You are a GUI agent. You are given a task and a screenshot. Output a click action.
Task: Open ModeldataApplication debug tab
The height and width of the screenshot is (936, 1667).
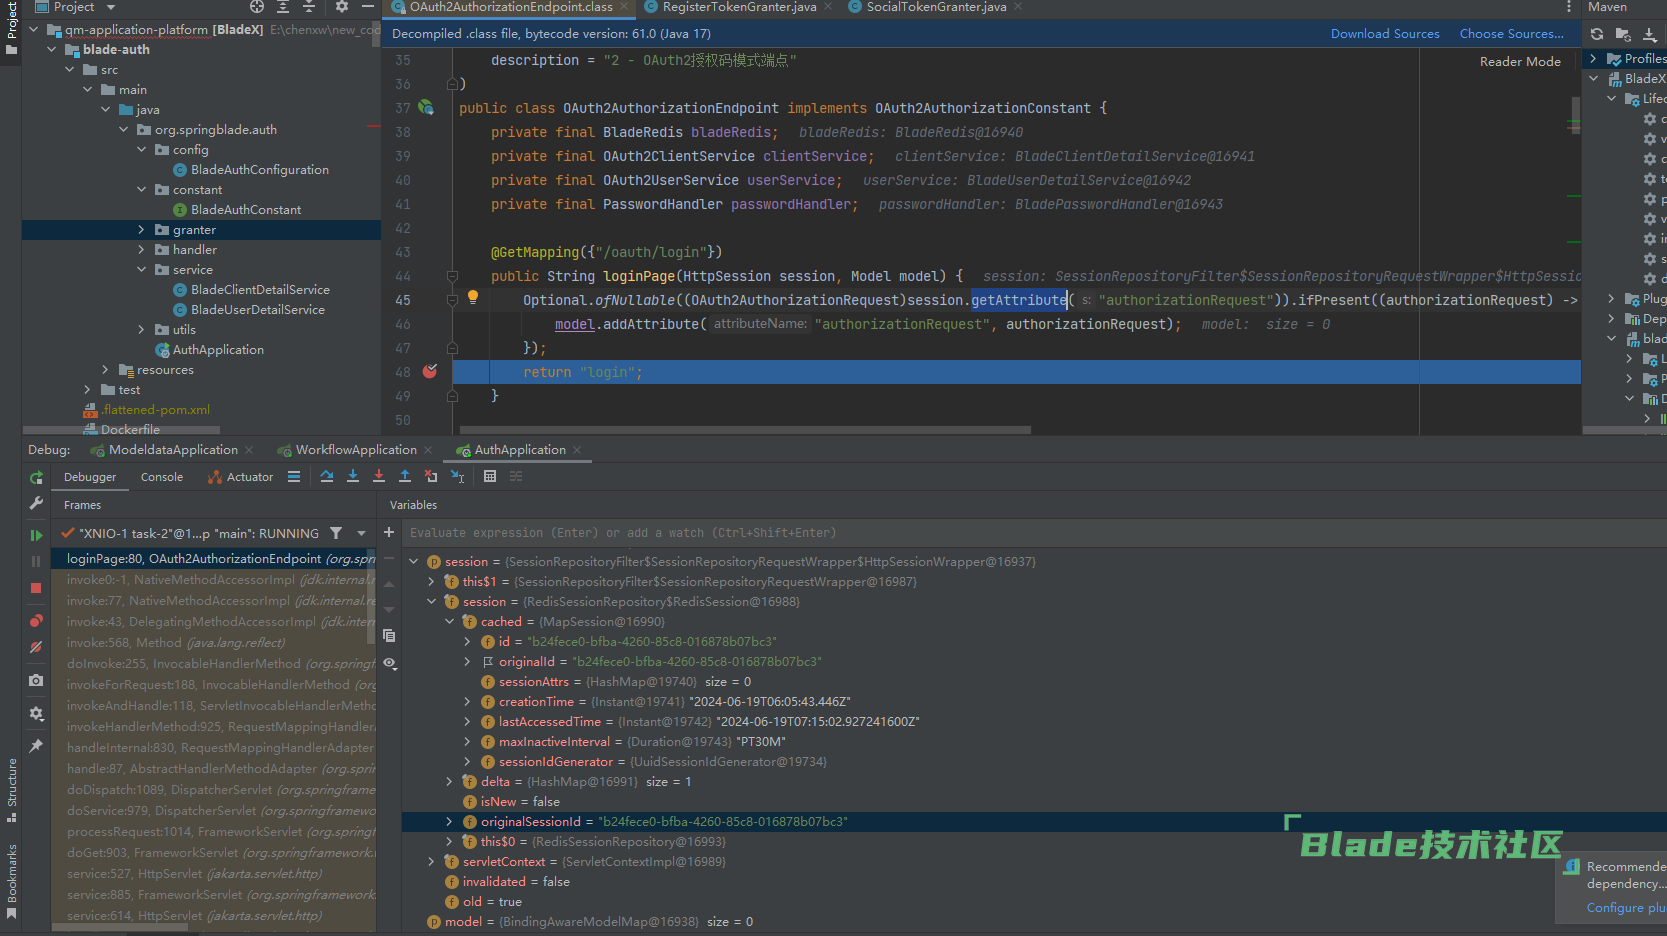pyautogui.click(x=173, y=450)
